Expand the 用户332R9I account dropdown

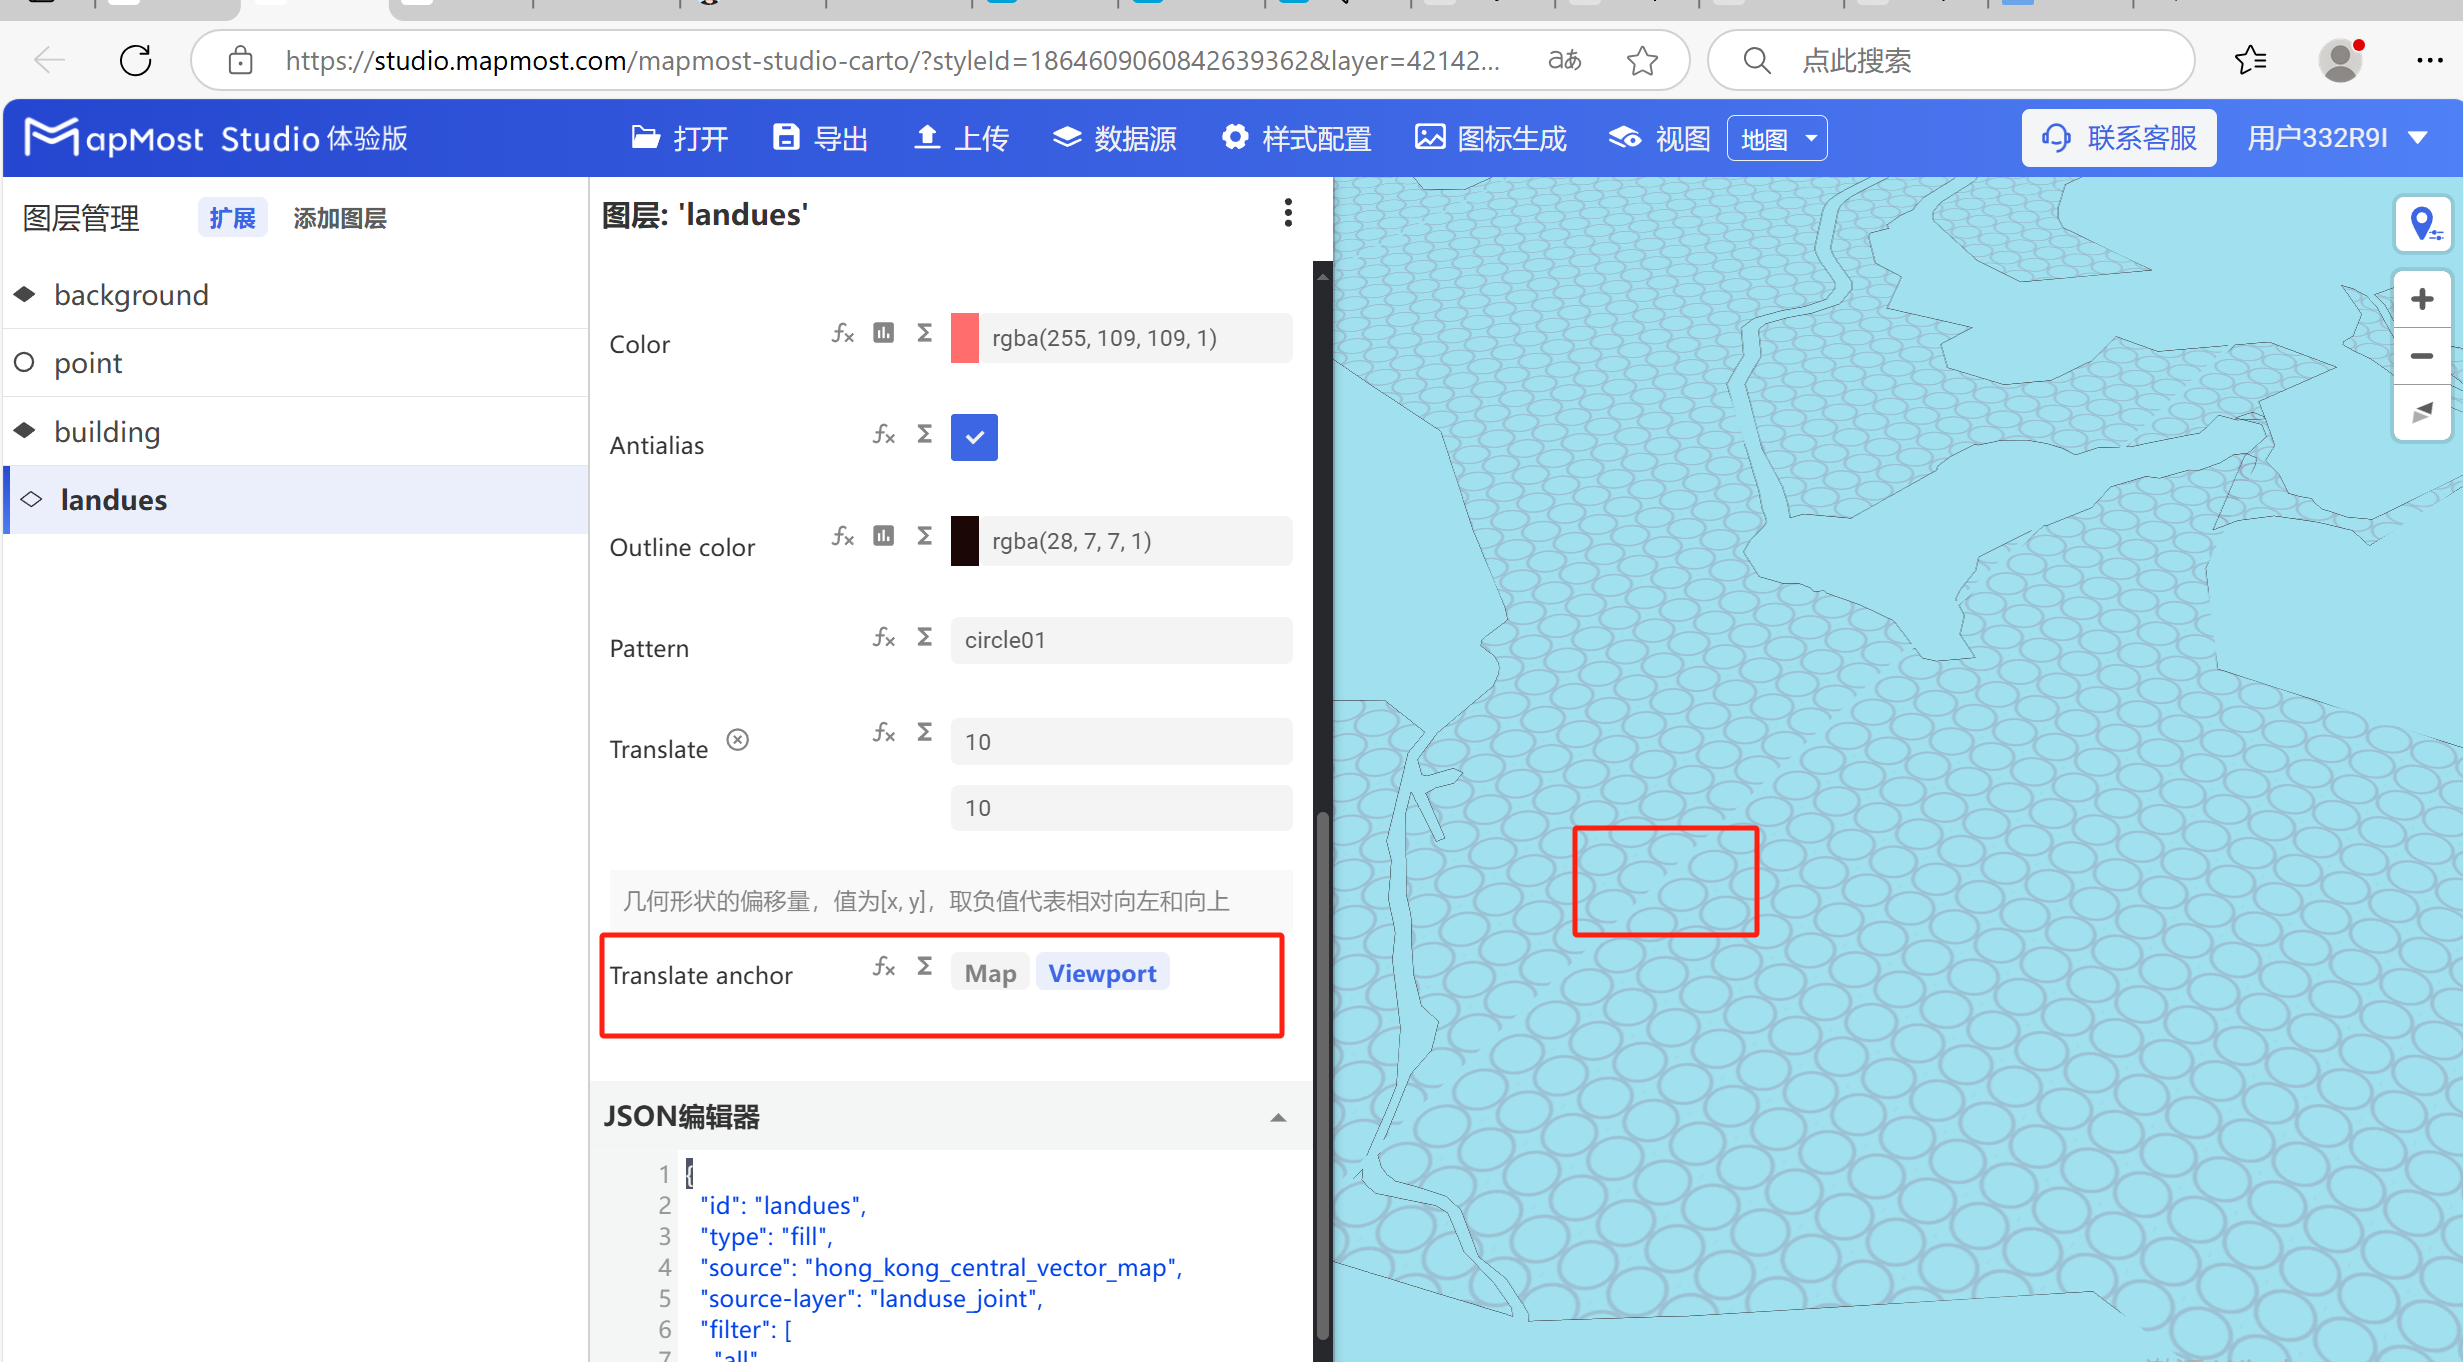(x=2339, y=137)
